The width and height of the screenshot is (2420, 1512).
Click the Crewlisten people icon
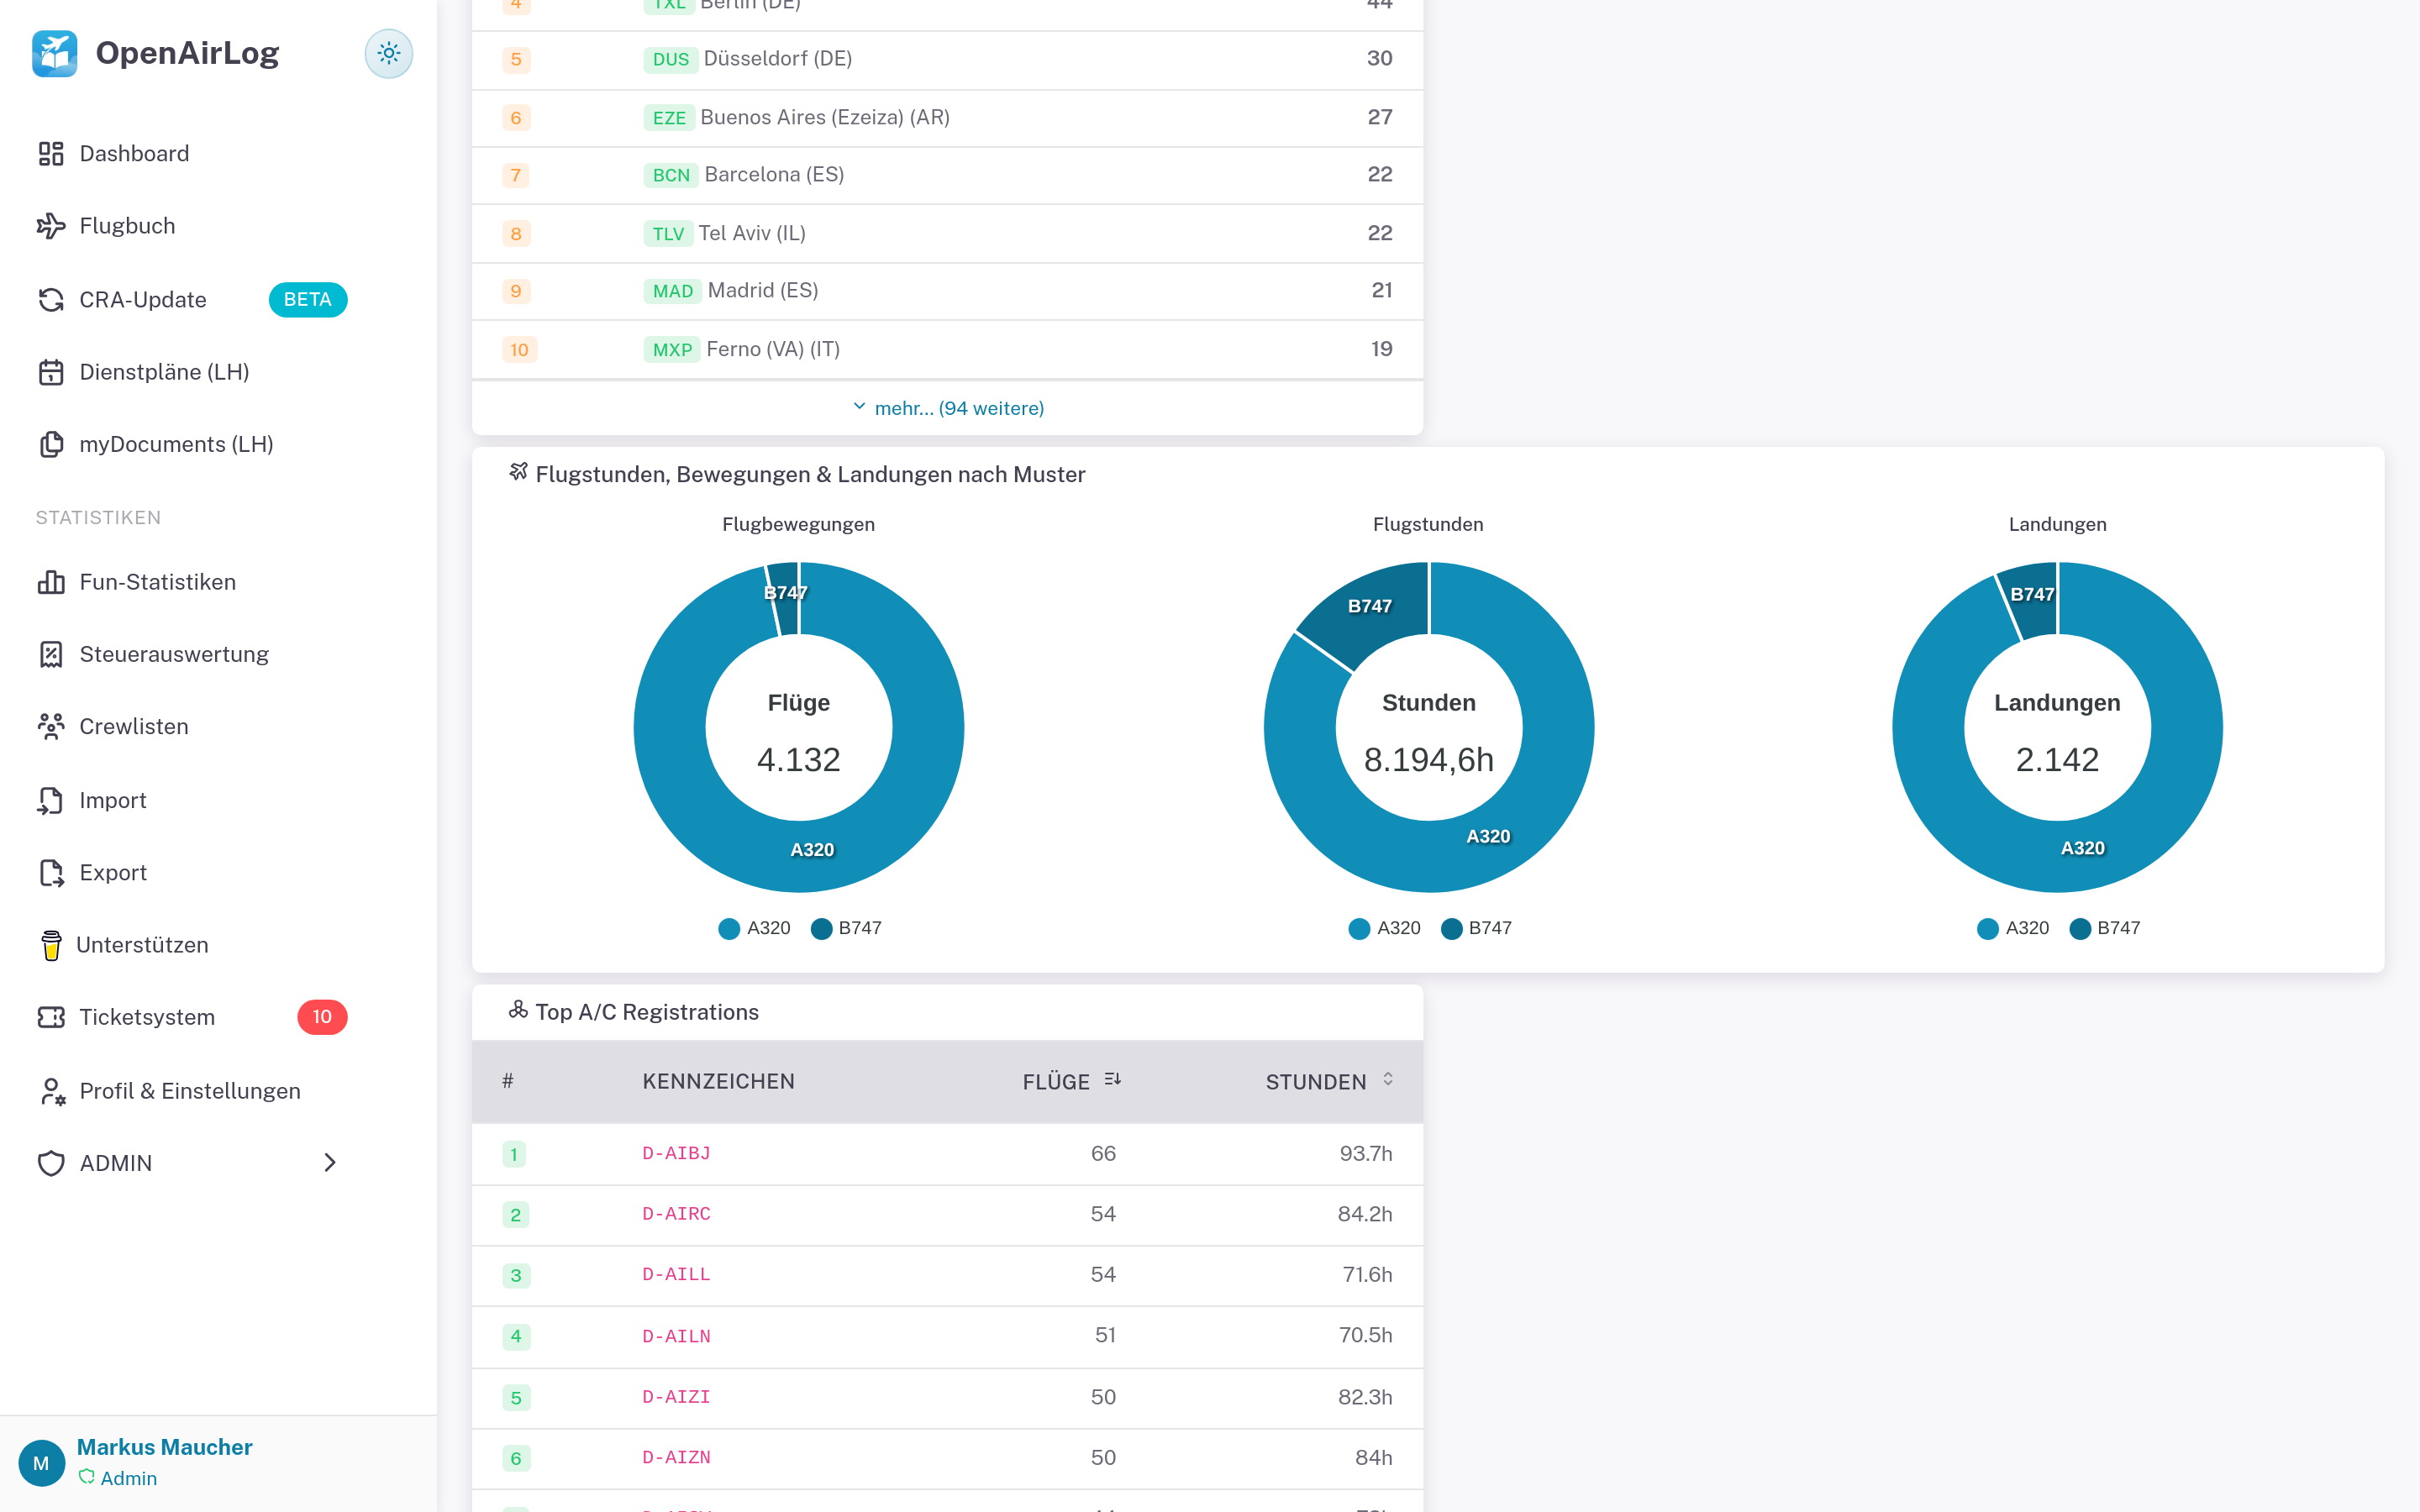51,726
